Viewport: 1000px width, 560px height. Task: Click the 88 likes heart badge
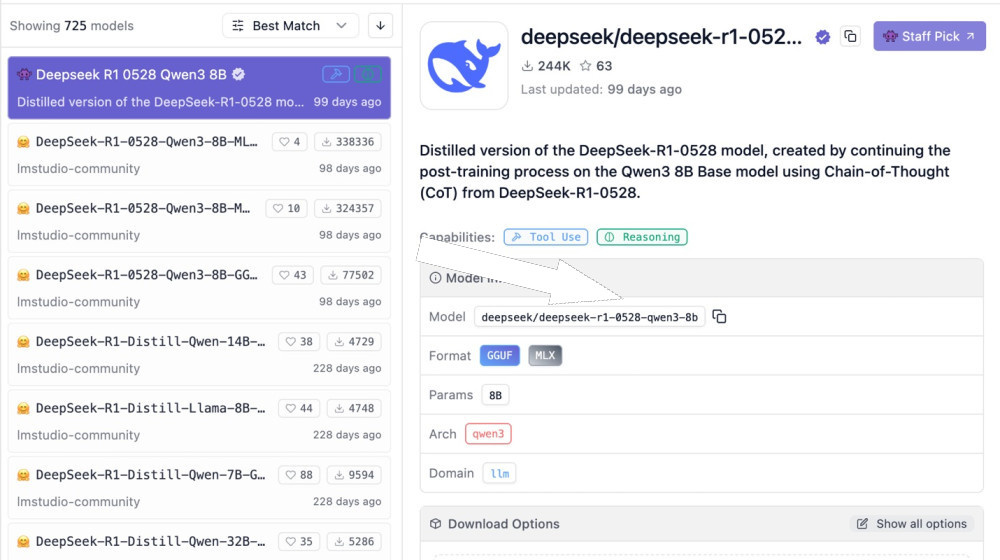pyautogui.click(x=299, y=475)
